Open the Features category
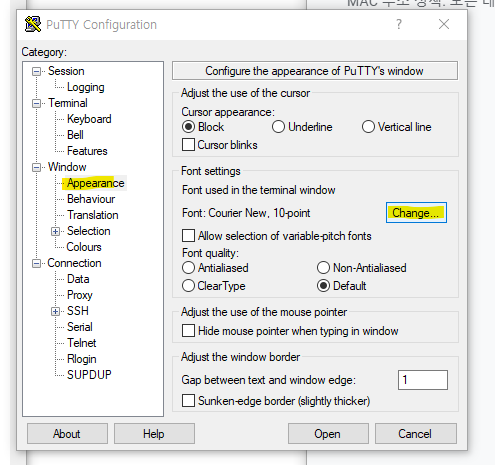Screen dimensions: 495x465 tap(87, 151)
